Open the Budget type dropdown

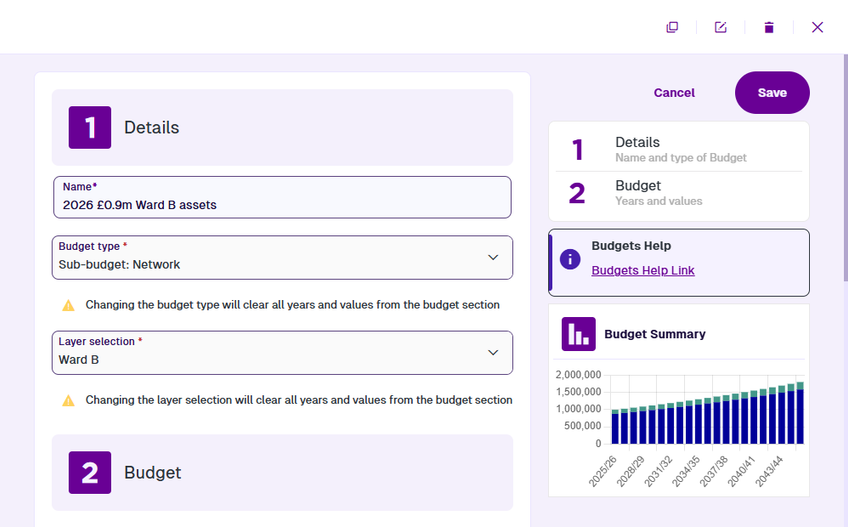[282, 258]
